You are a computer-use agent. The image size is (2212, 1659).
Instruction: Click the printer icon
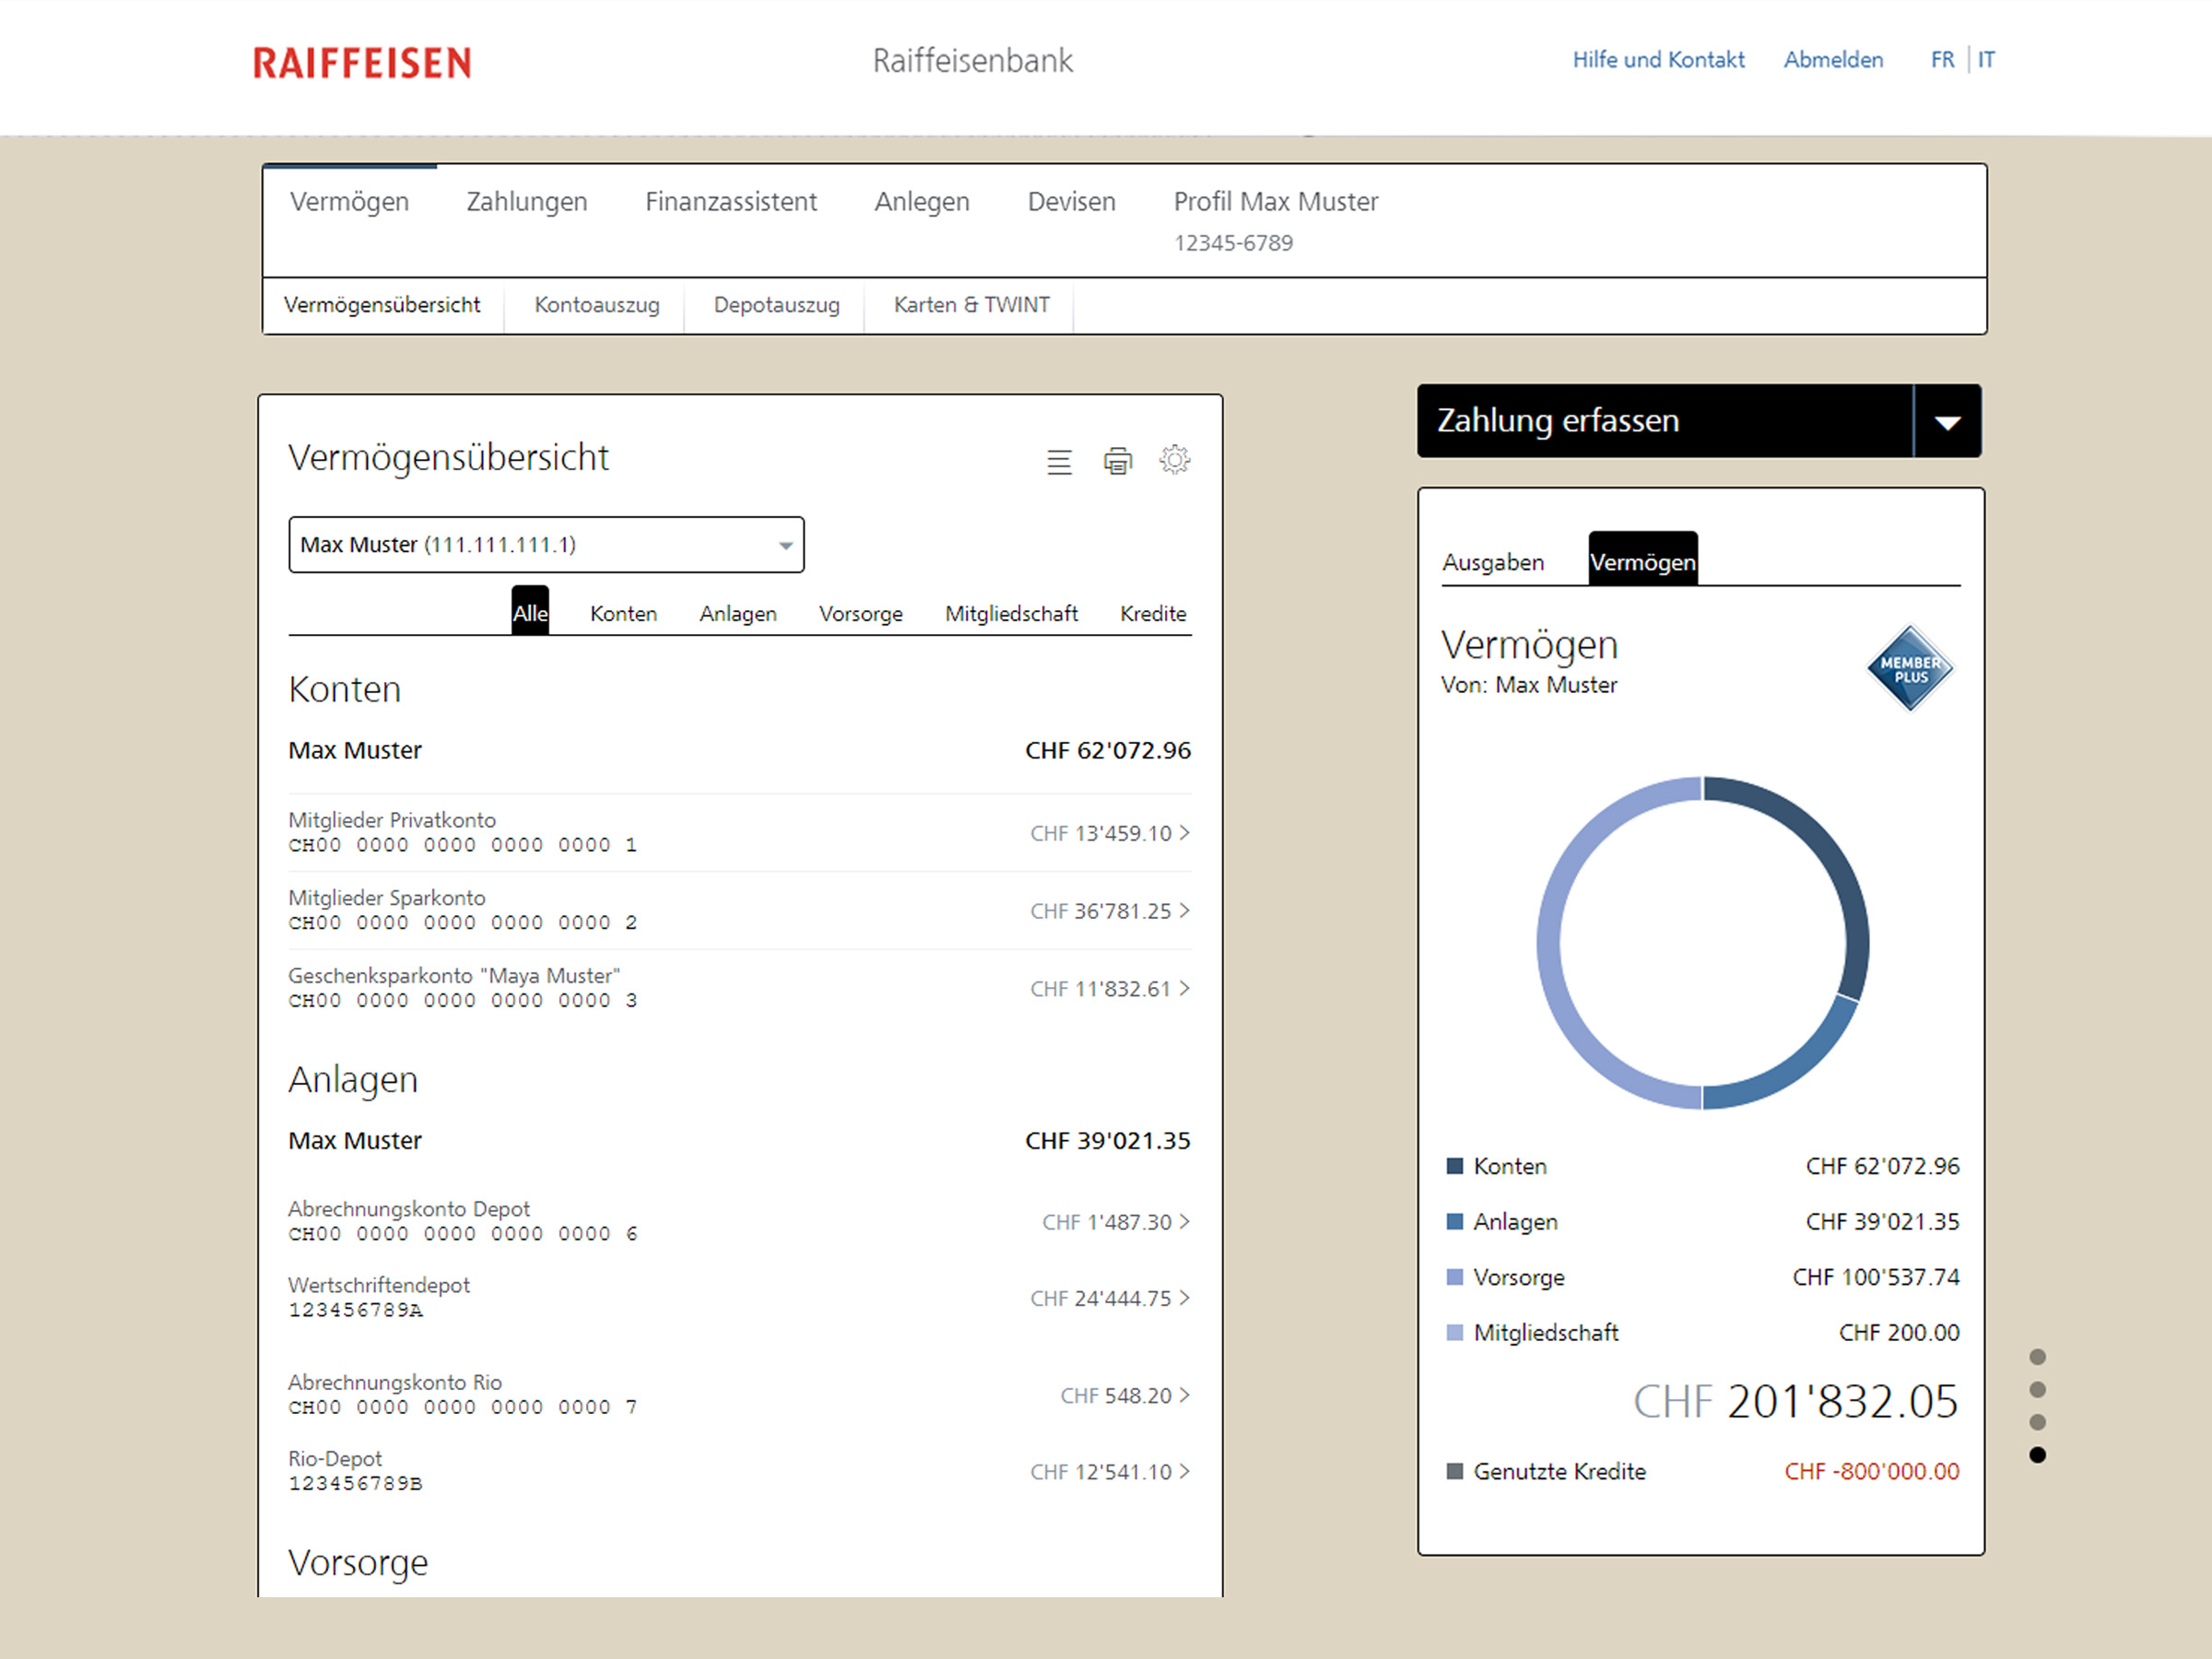[1117, 461]
